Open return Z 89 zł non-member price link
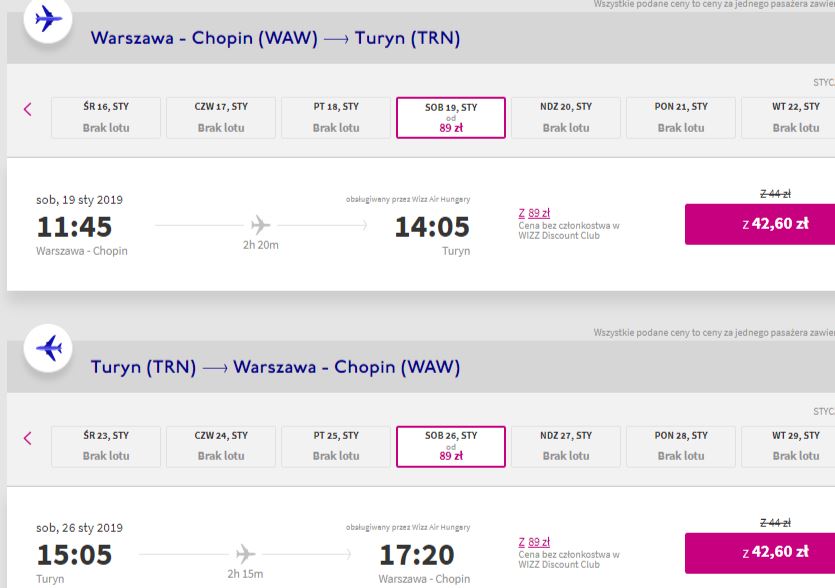This screenshot has height=588, width=835. (x=534, y=542)
